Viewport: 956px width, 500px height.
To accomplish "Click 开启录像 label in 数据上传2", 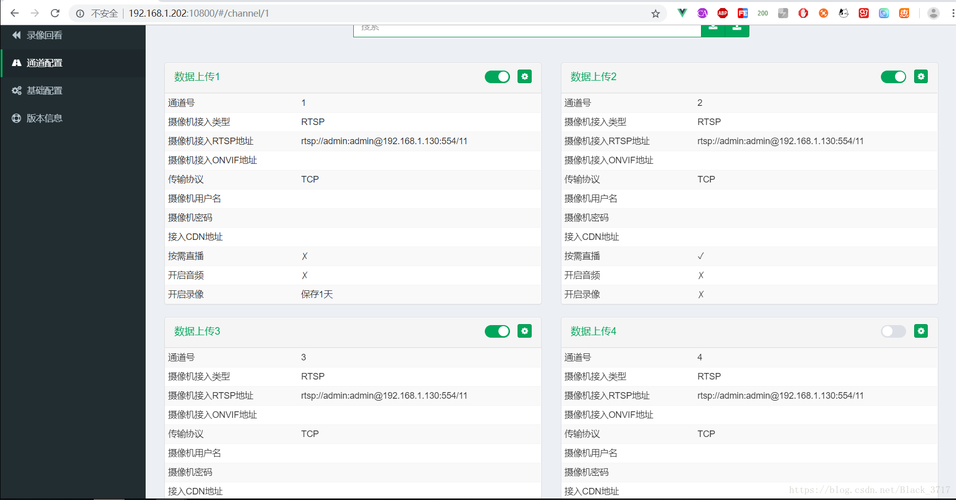I will 582,295.
